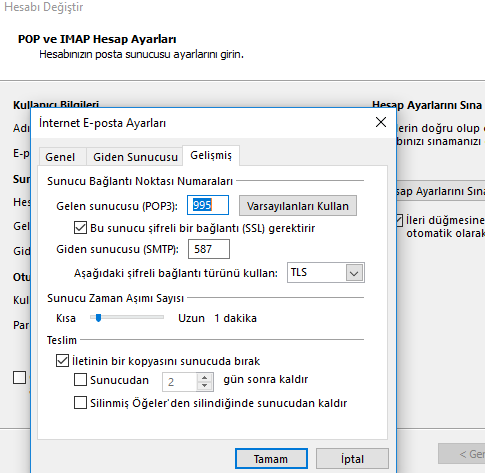Enable Silinmiş Öğeler'den silindiğinde sunucudan kaldır
Image resolution: width=485 pixels, height=473 pixels.
(x=80, y=403)
